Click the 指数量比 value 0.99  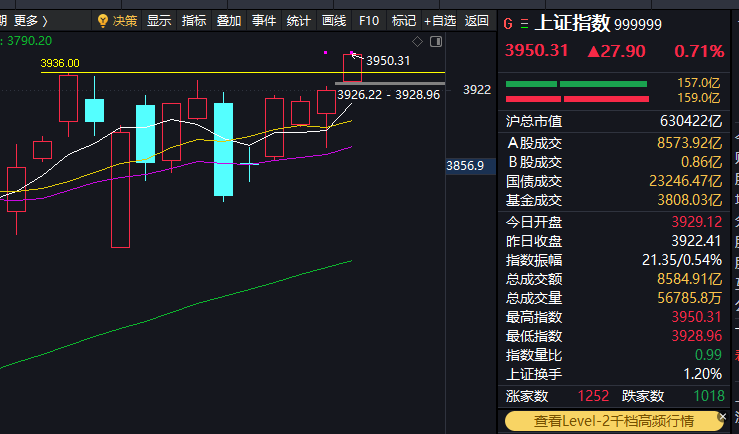tap(708, 355)
